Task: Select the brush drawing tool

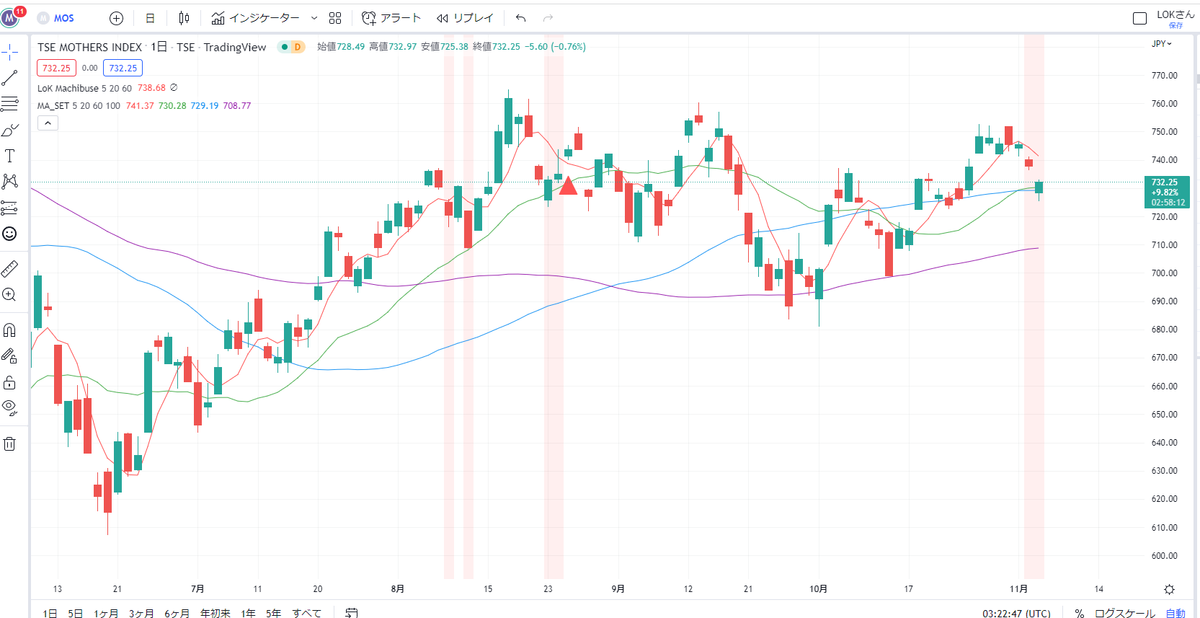Action: point(9,129)
